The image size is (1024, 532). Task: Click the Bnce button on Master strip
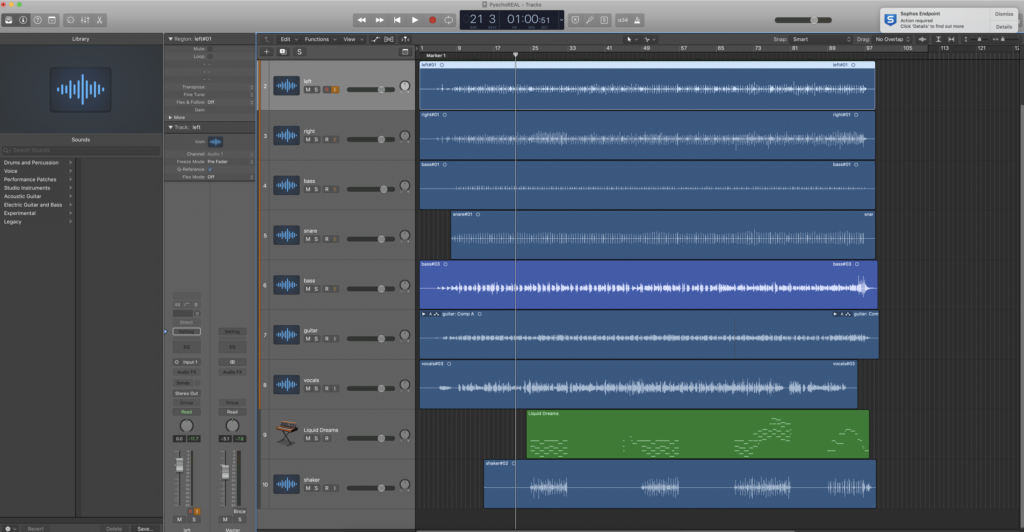[240, 511]
